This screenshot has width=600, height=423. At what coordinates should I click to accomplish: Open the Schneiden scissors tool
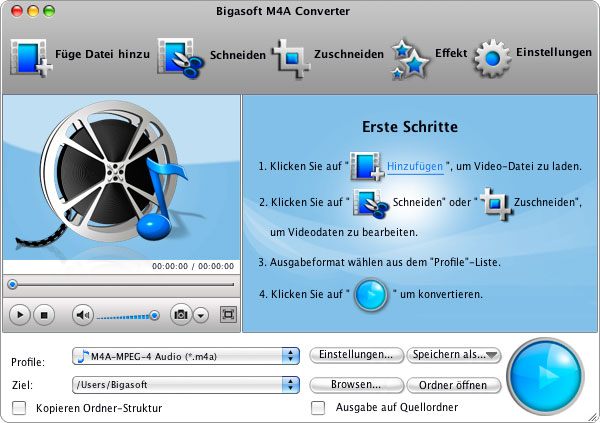tap(181, 59)
